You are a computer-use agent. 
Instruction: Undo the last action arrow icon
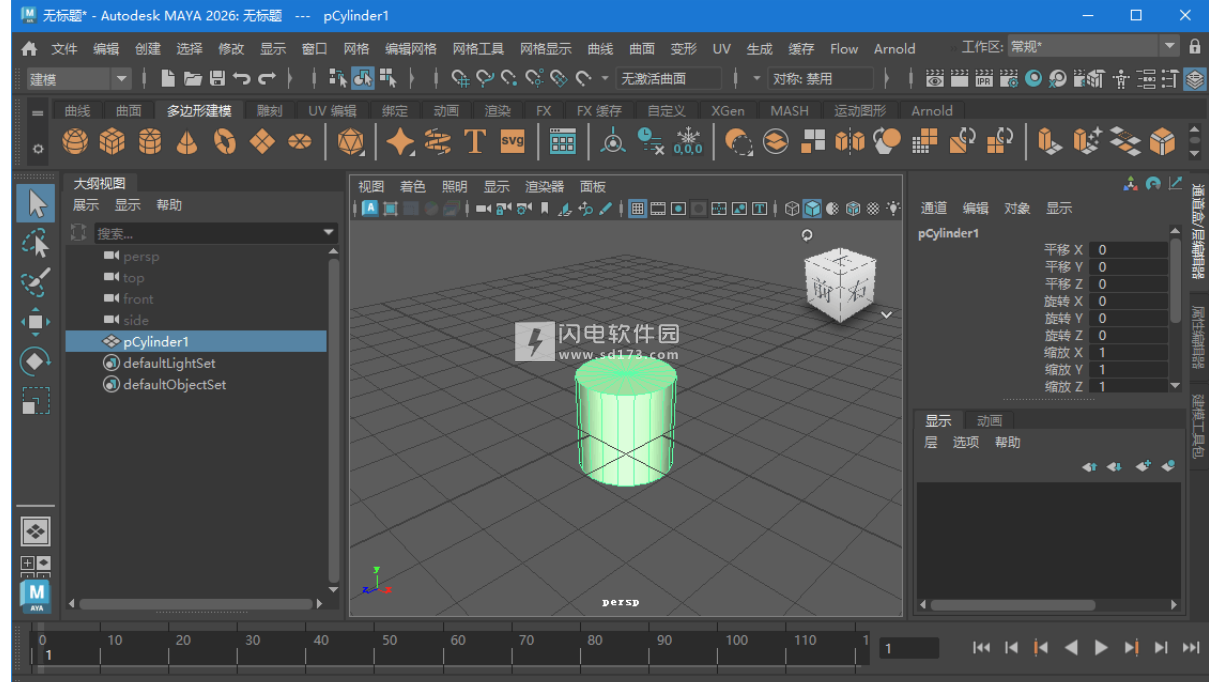[242, 78]
